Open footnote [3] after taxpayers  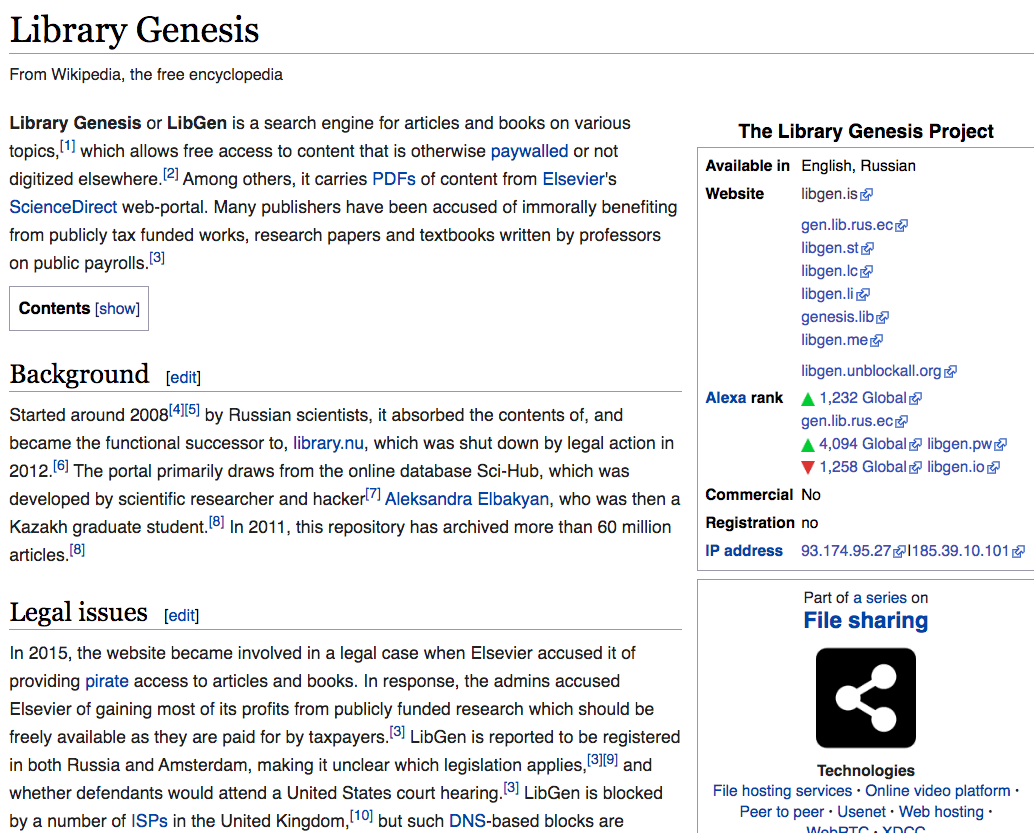(397, 731)
